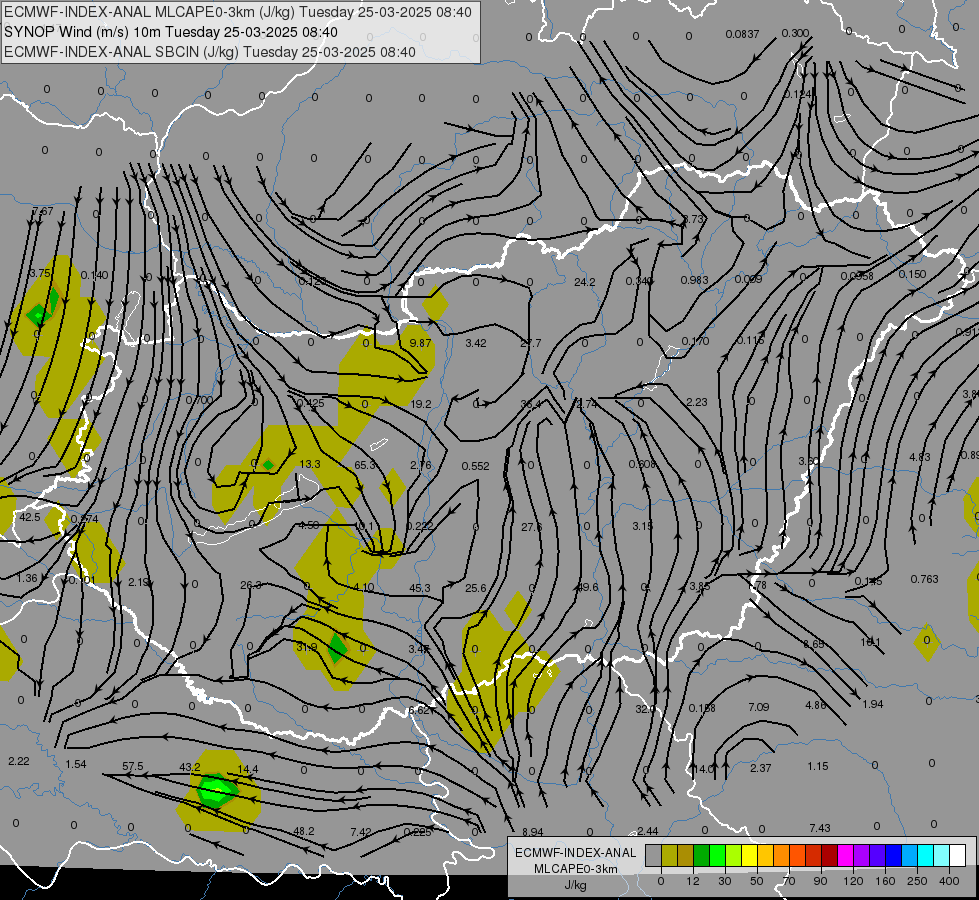Click the gray swatch in the MLCAPE legend

coord(653,855)
